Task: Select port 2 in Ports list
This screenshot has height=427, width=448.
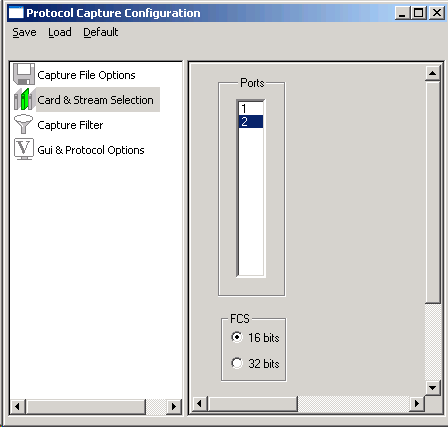Action: (251, 122)
